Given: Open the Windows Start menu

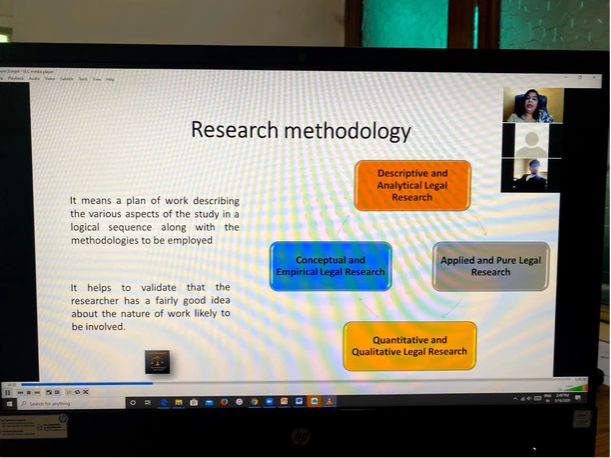Looking at the screenshot, I should [x=7, y=403].
